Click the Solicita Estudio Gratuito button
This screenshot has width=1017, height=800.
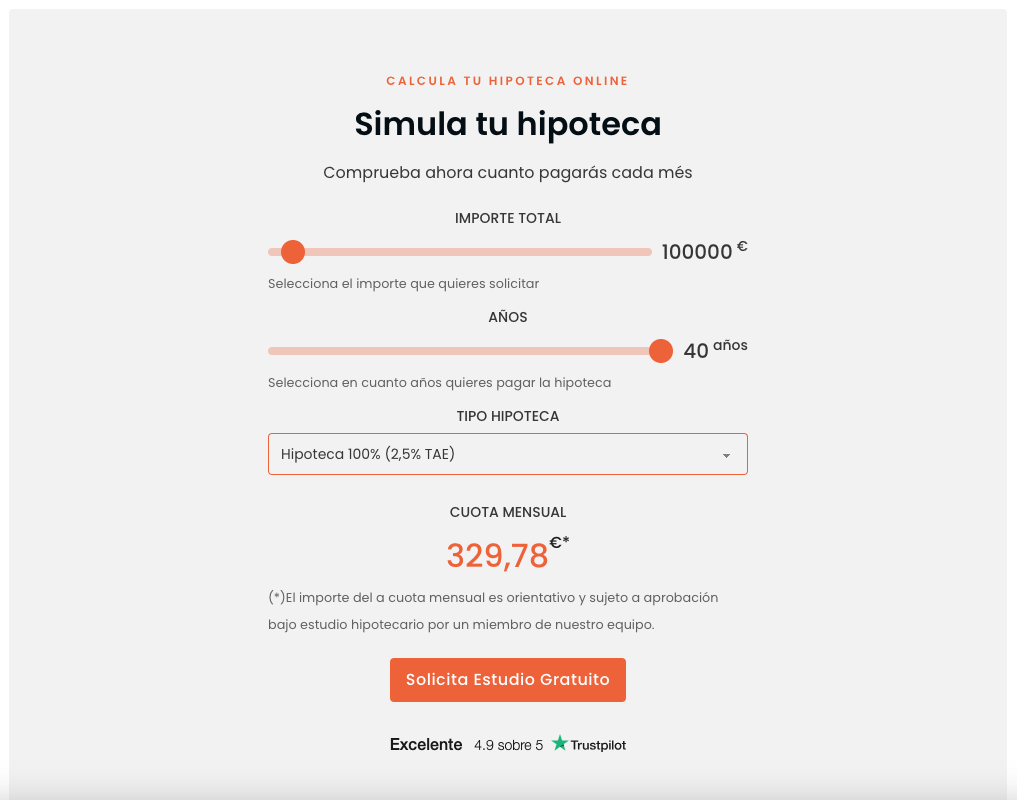coord(508,680)
